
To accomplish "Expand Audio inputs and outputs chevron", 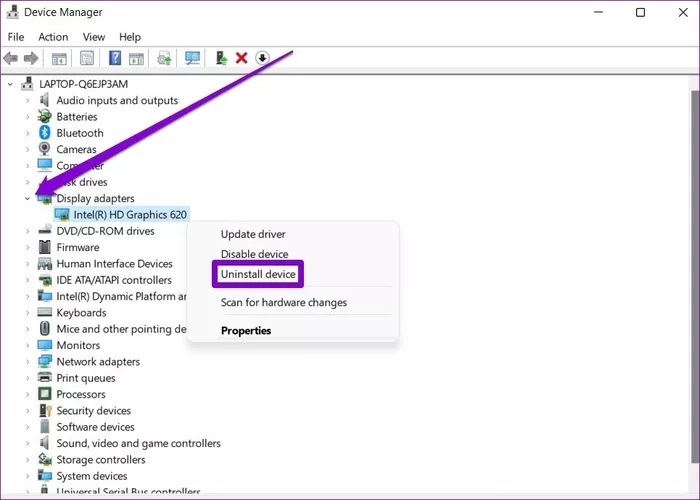I will click(x=27, y=100).
